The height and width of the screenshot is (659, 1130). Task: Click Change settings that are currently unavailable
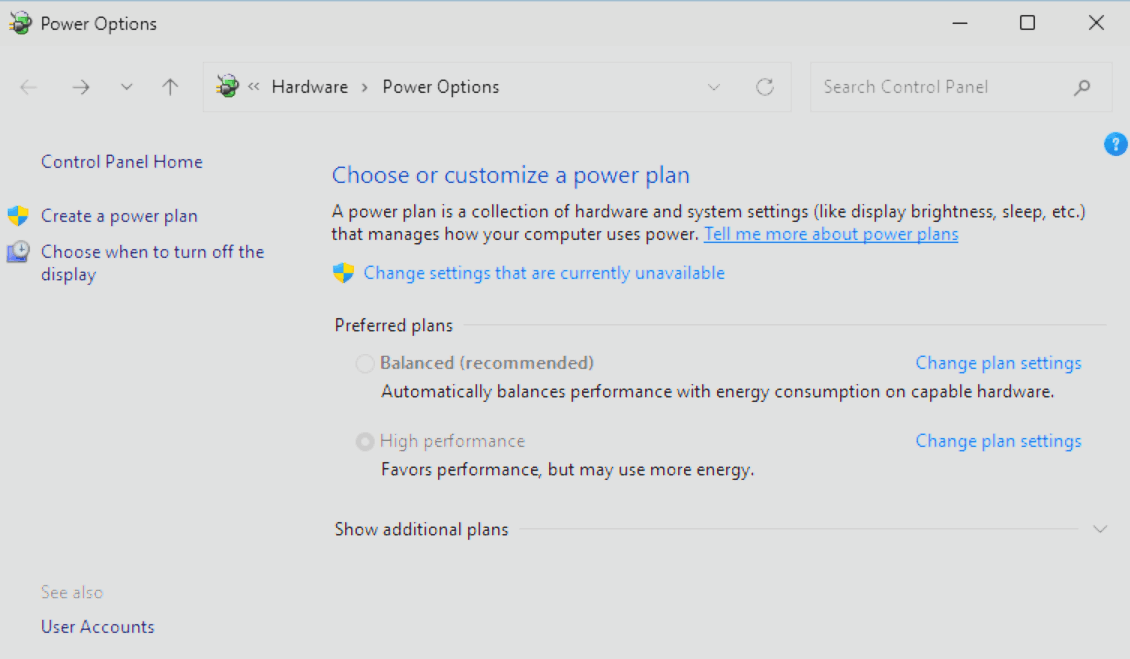[544, 273]
